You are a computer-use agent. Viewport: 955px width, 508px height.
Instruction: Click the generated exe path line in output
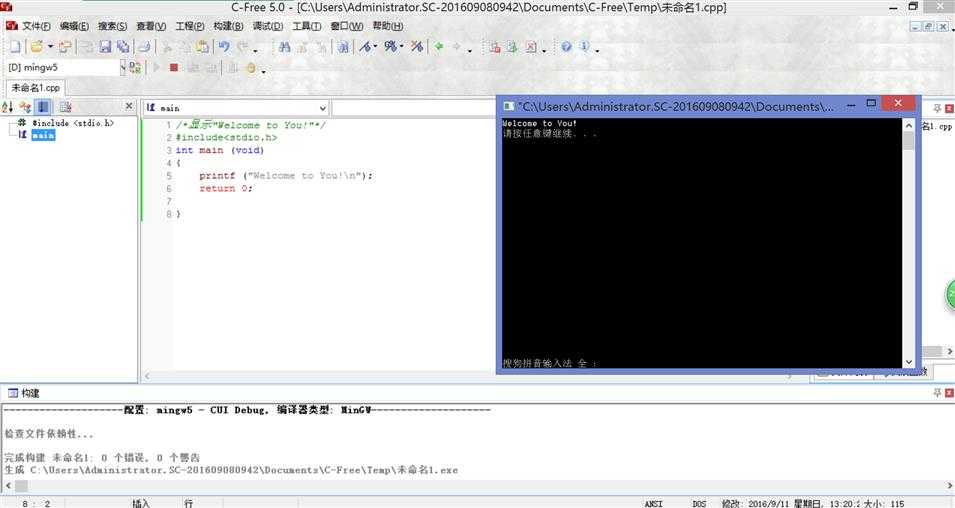pyautogui.click(x=231, y=470)
